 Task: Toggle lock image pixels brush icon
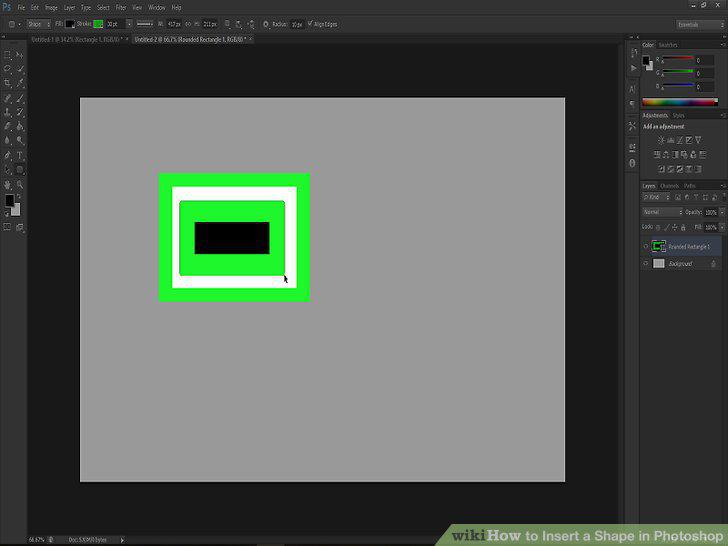pos(667,228)
